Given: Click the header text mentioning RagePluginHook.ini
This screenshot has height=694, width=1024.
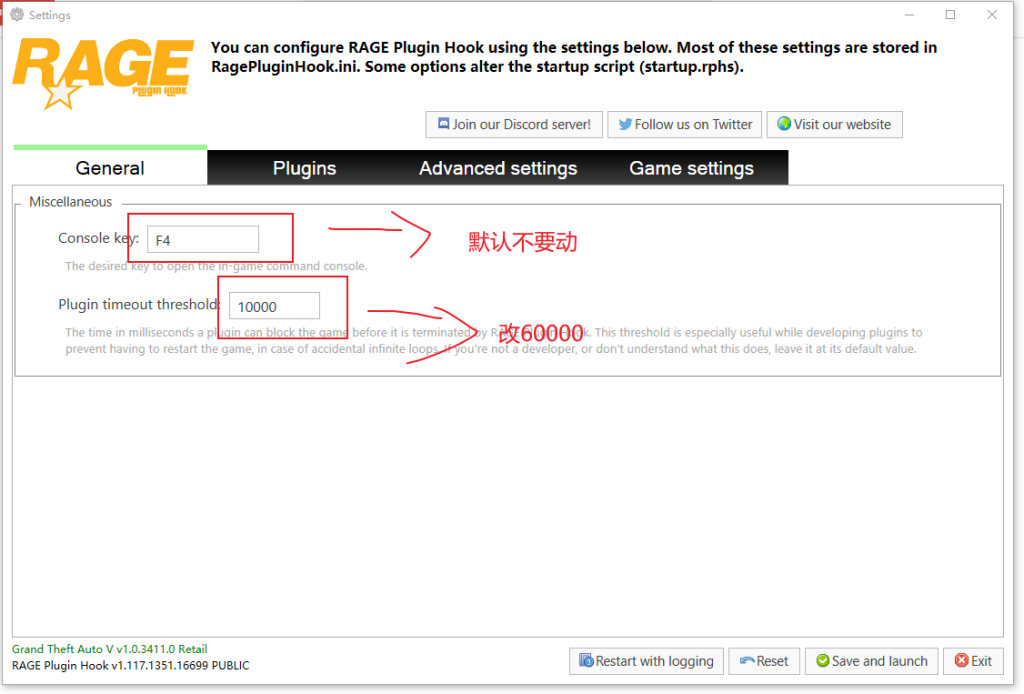Looking at the screenshot, I should click(574, 57).
